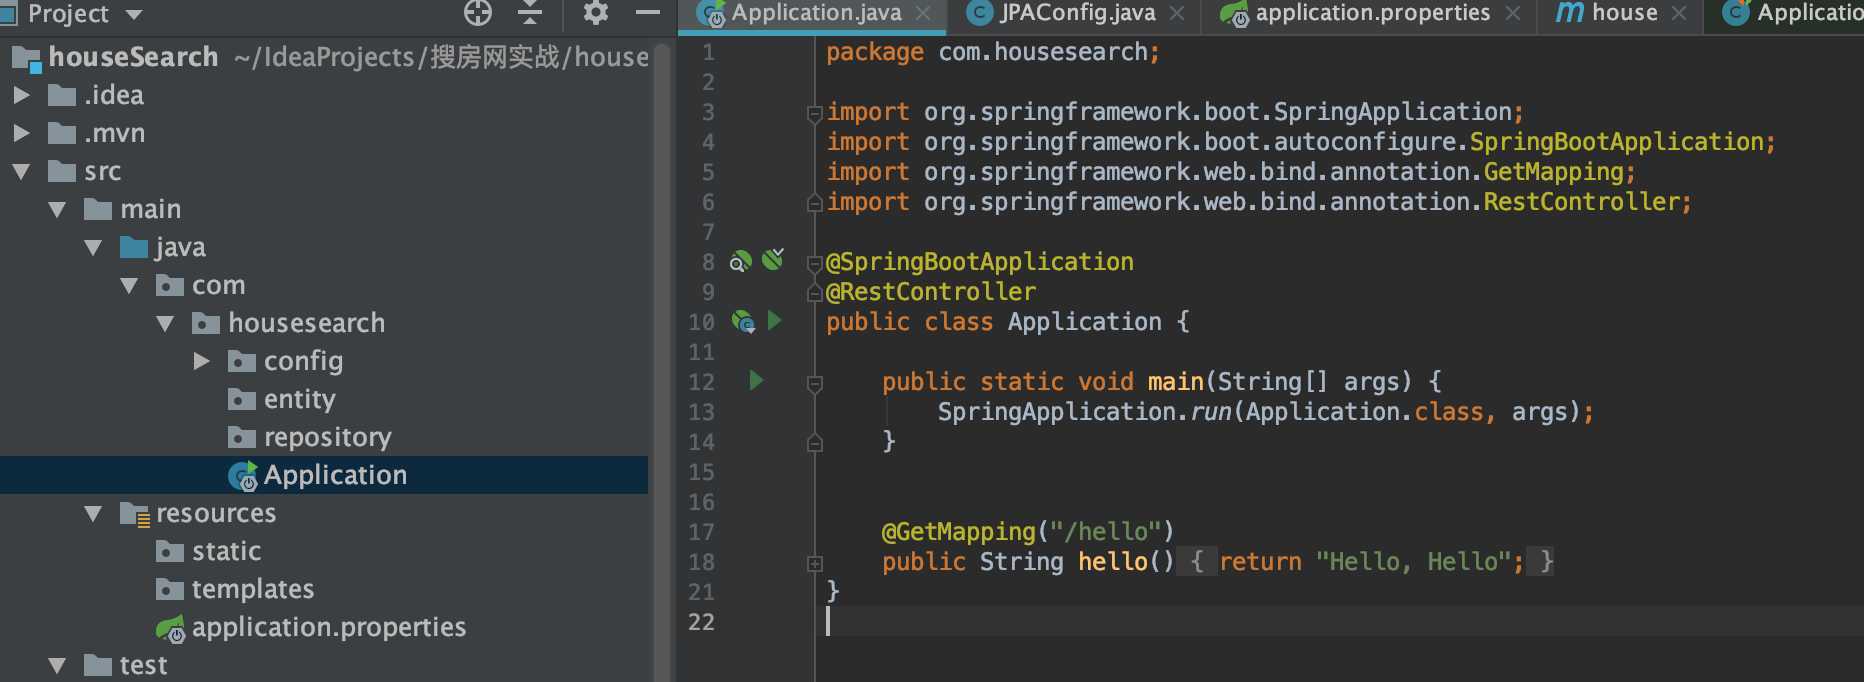
Task: Click the @SpringBootApplication annotation
Action: 980,262
